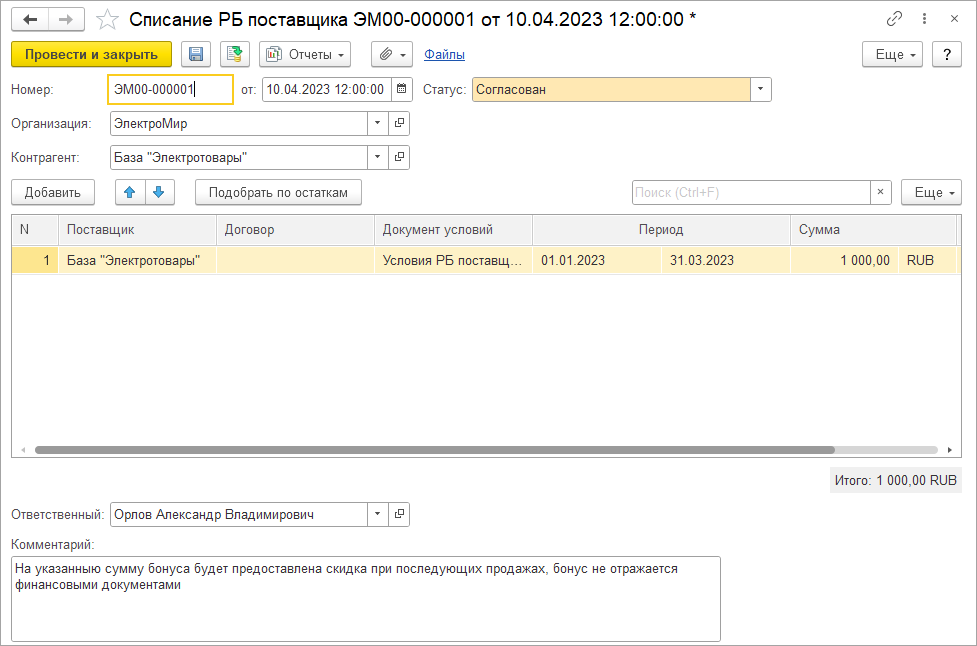Viewport: 977px width, 646px height.
Task: Open the calendar picker for the date
Action: [401, 89]
